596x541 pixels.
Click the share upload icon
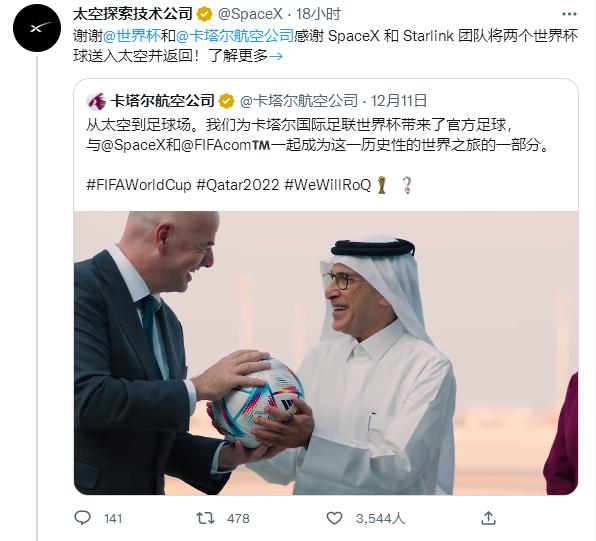click(488, 518)
